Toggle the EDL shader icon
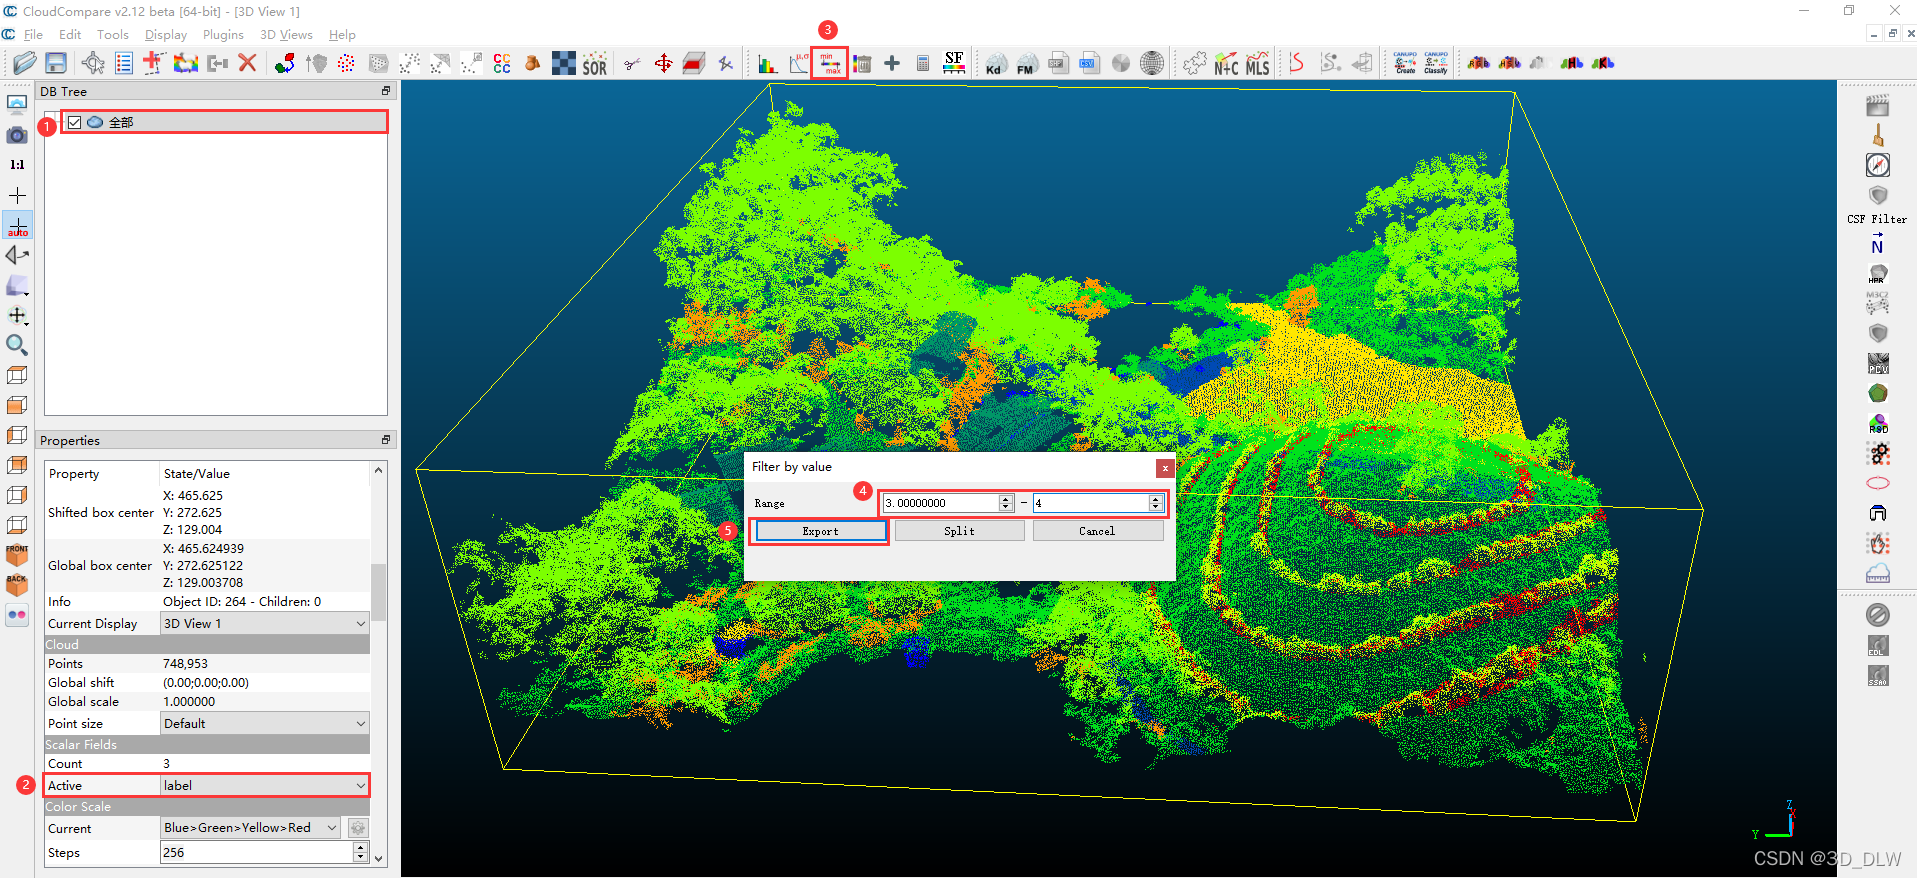 (x=1878, y=646)
